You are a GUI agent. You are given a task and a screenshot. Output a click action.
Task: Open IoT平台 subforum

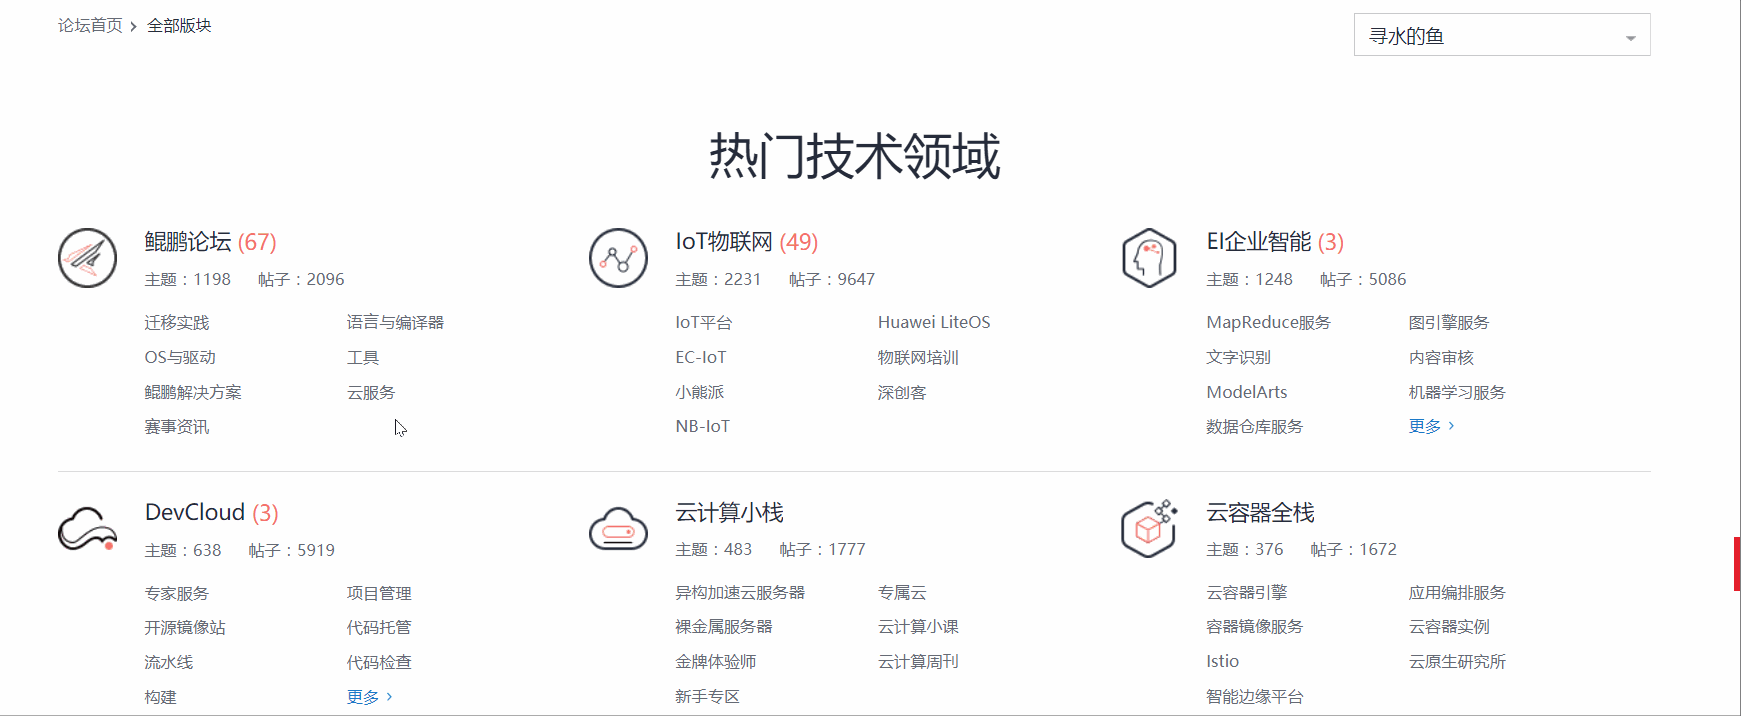click(x=704, y=322)
